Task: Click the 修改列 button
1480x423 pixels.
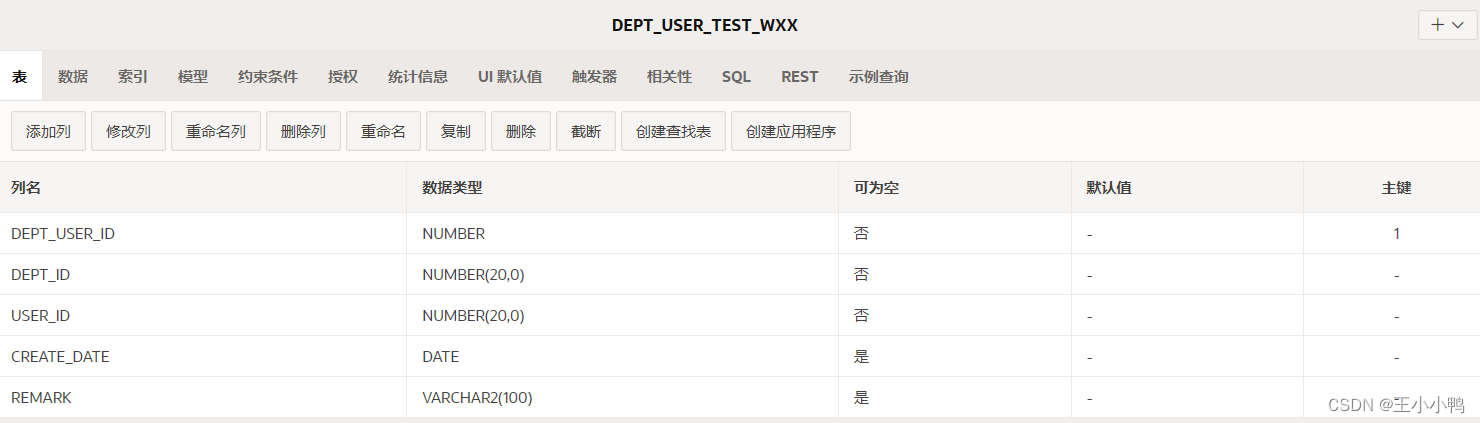Action: coord(128,131)
